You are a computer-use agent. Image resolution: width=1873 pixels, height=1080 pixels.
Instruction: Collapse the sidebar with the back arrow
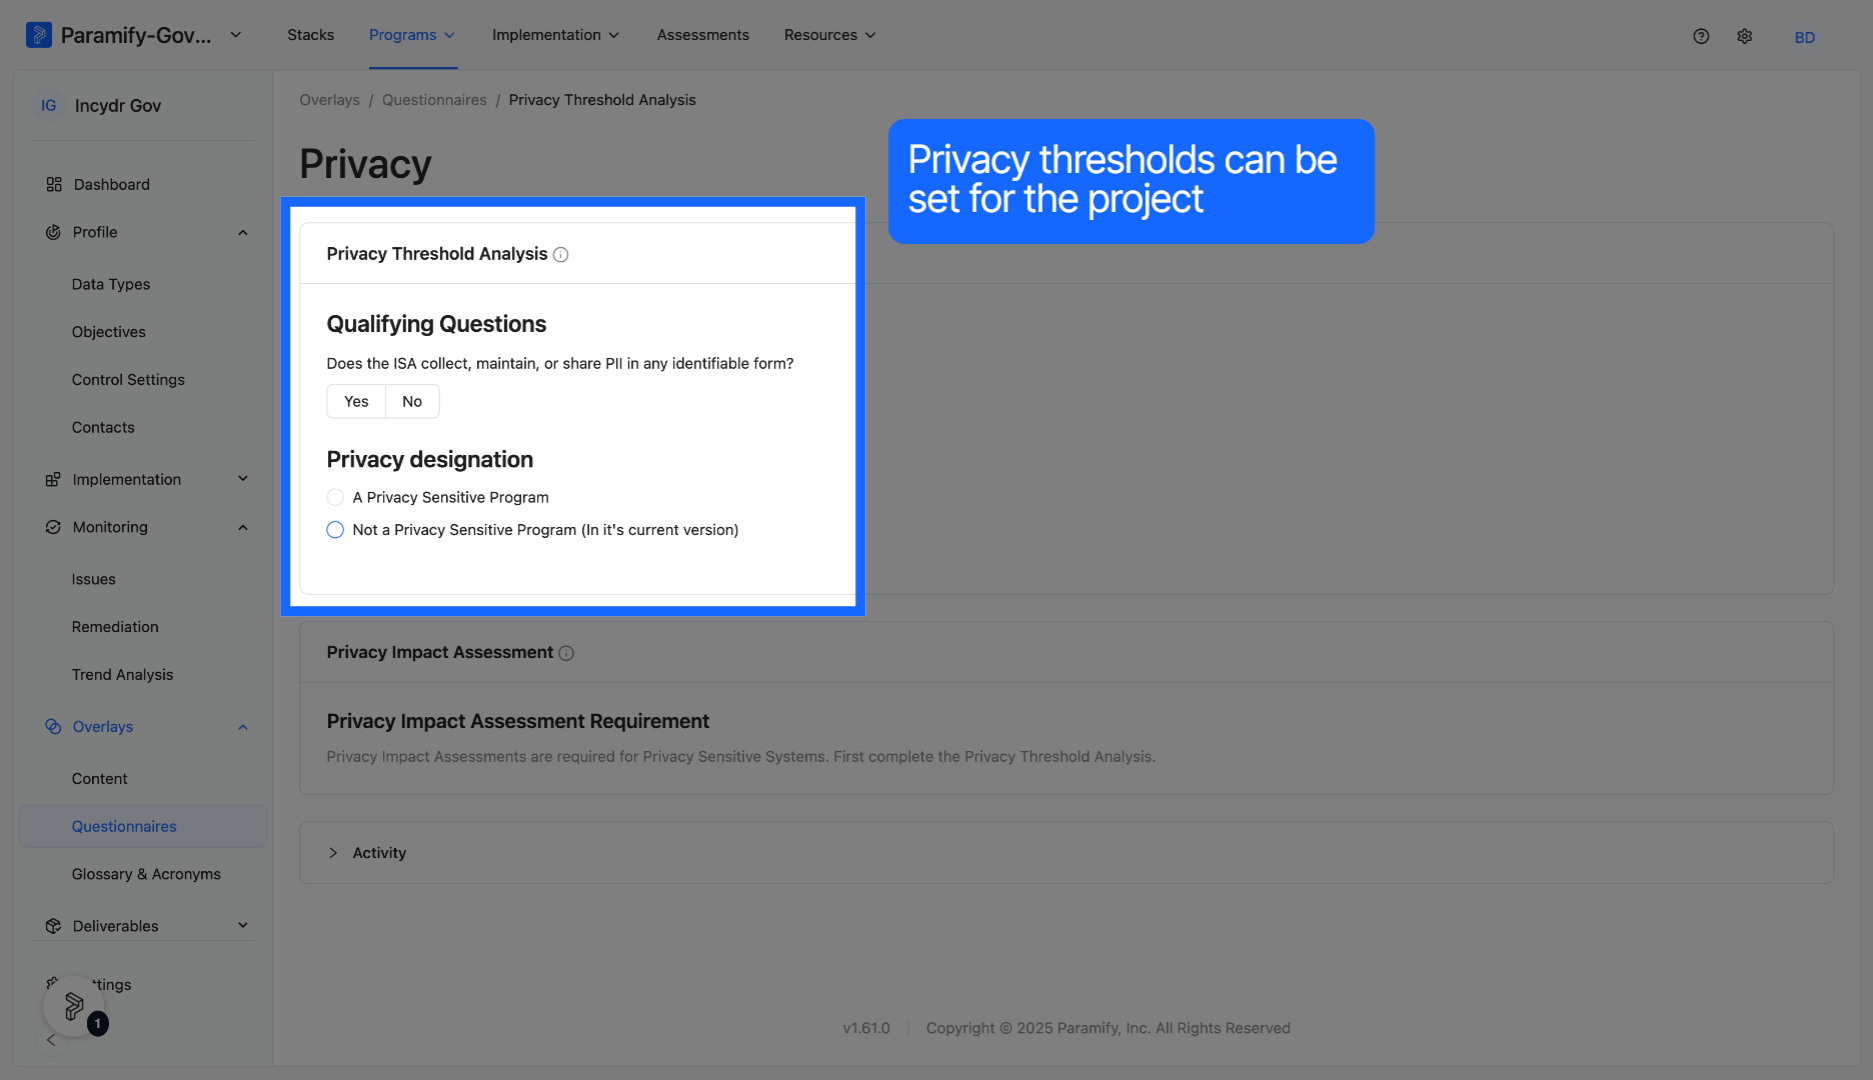pos(51,1041)
